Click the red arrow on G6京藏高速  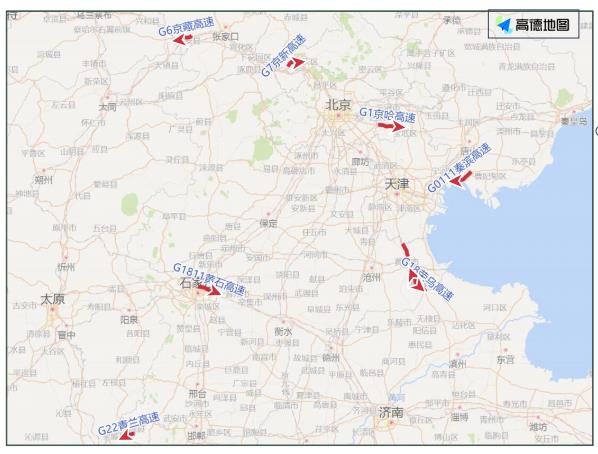click(183, 39)
